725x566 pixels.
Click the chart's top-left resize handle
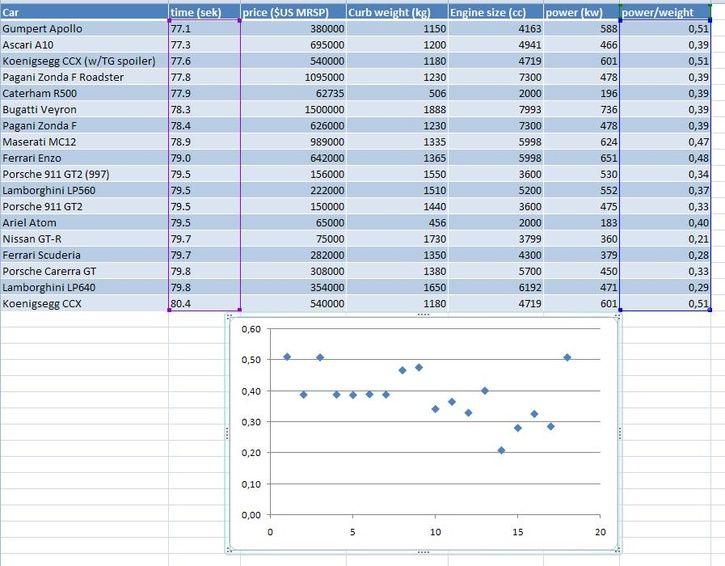(x=229, y=316)
